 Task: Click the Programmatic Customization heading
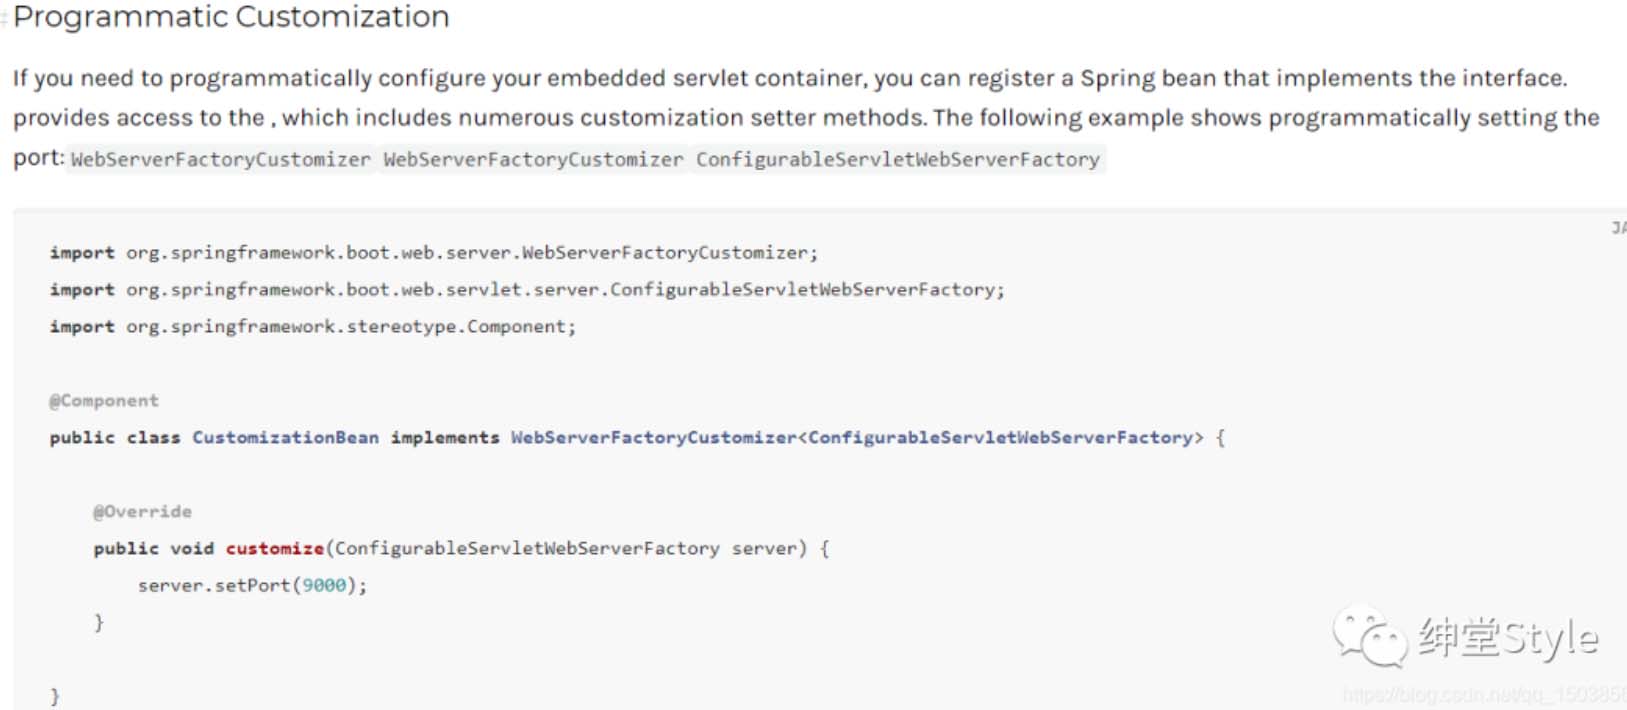click(231, 17)
